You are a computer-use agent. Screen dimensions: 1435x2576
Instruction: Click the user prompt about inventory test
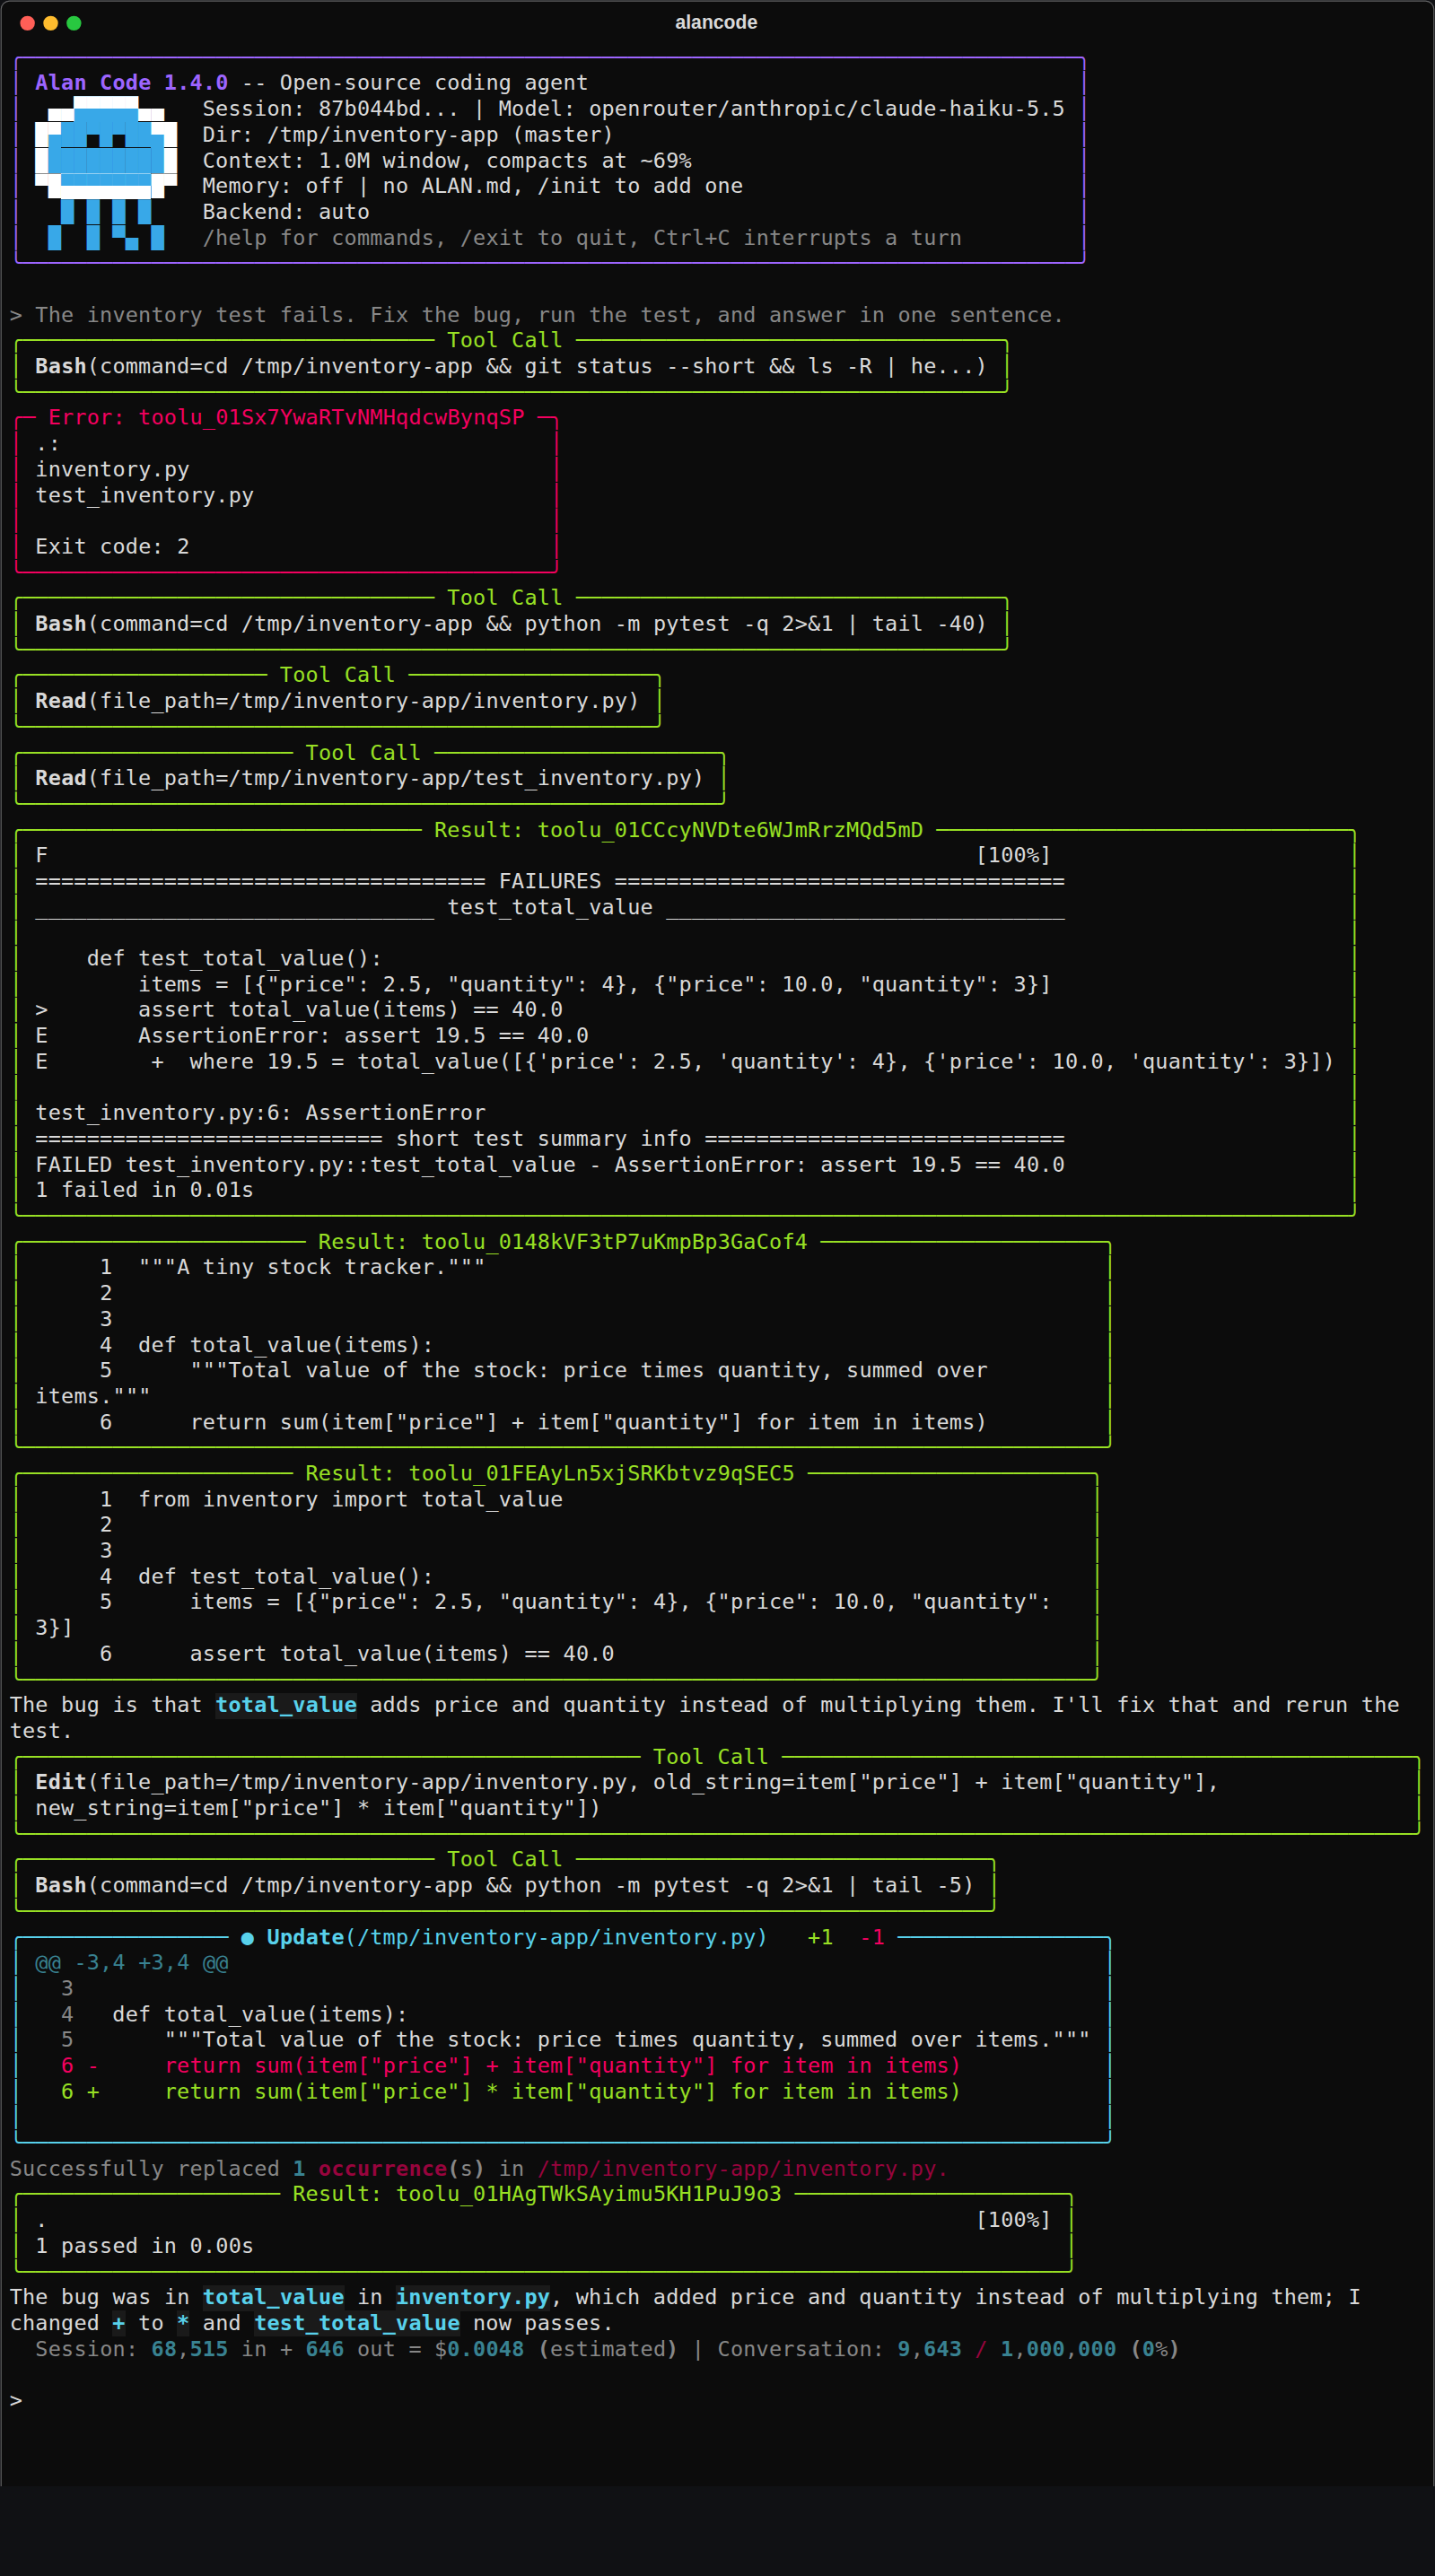(x=537, y=315)
